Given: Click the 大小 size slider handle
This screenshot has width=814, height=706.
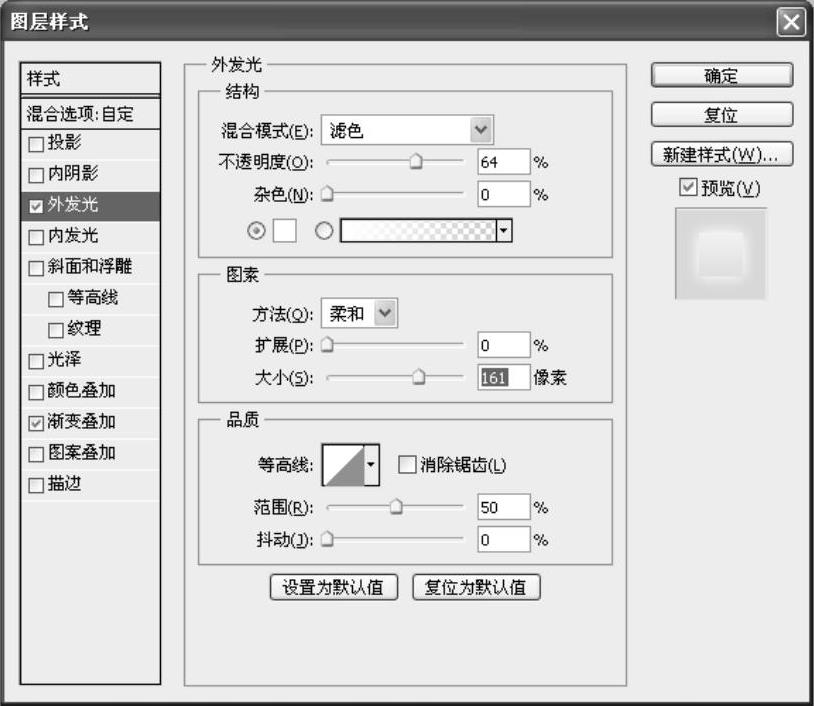Looking at the screenshot, I should tap(418, 376).
